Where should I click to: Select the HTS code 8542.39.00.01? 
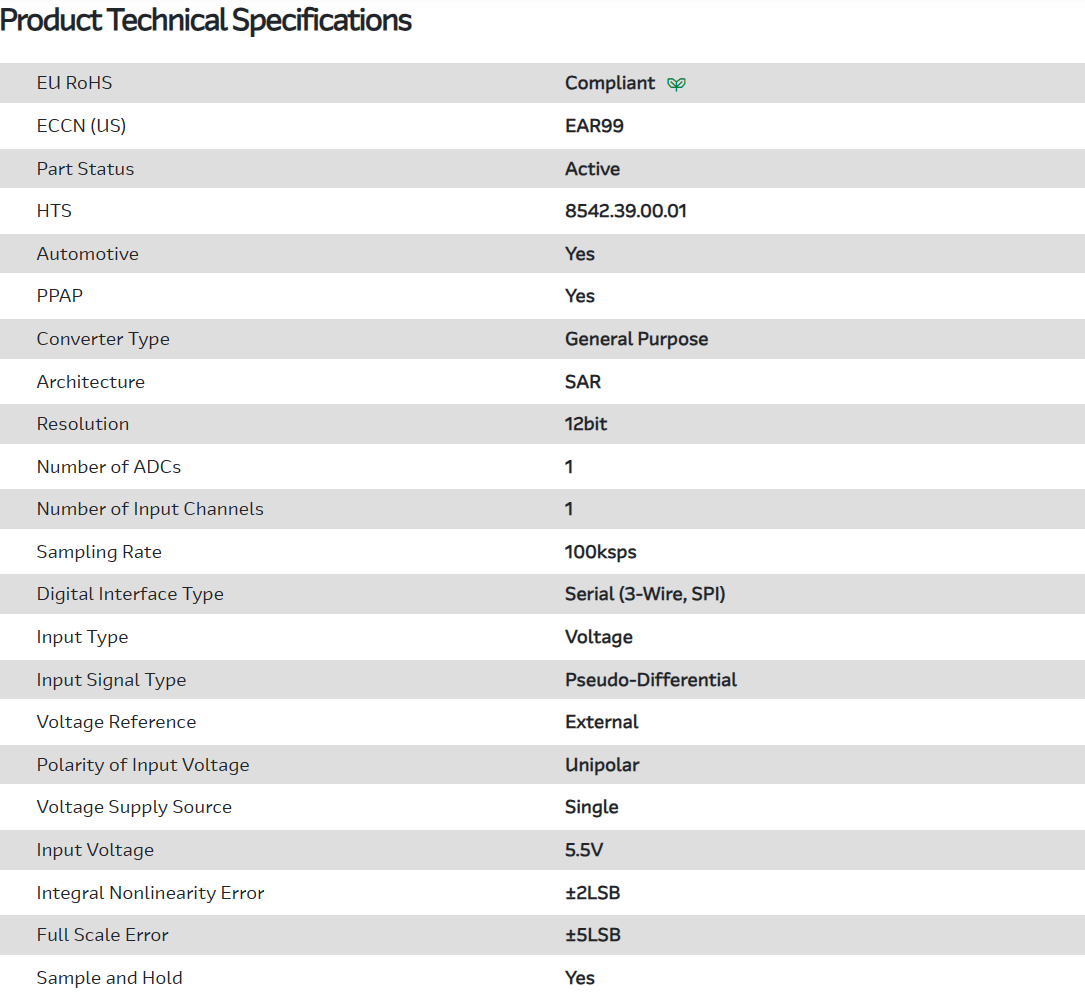626,211
